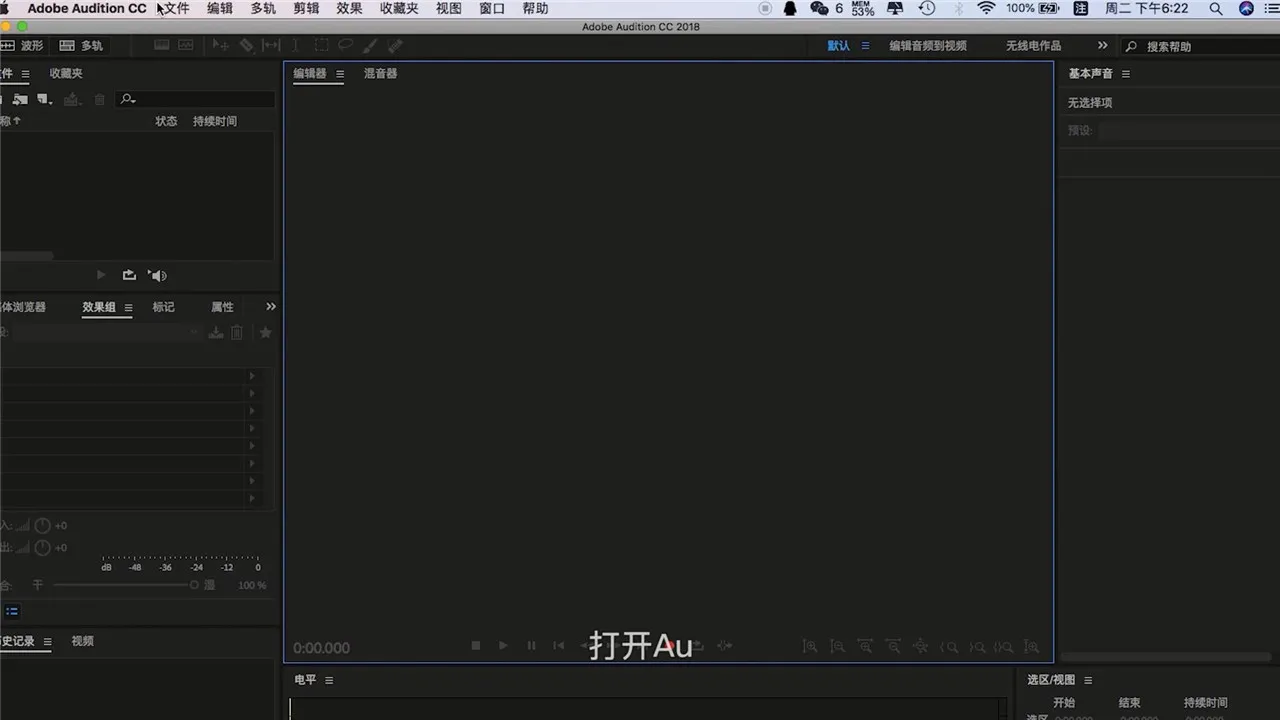The image size is (1280, 720).
Task: Open the effects rack presets dropdown
Action: pos(107,333)
